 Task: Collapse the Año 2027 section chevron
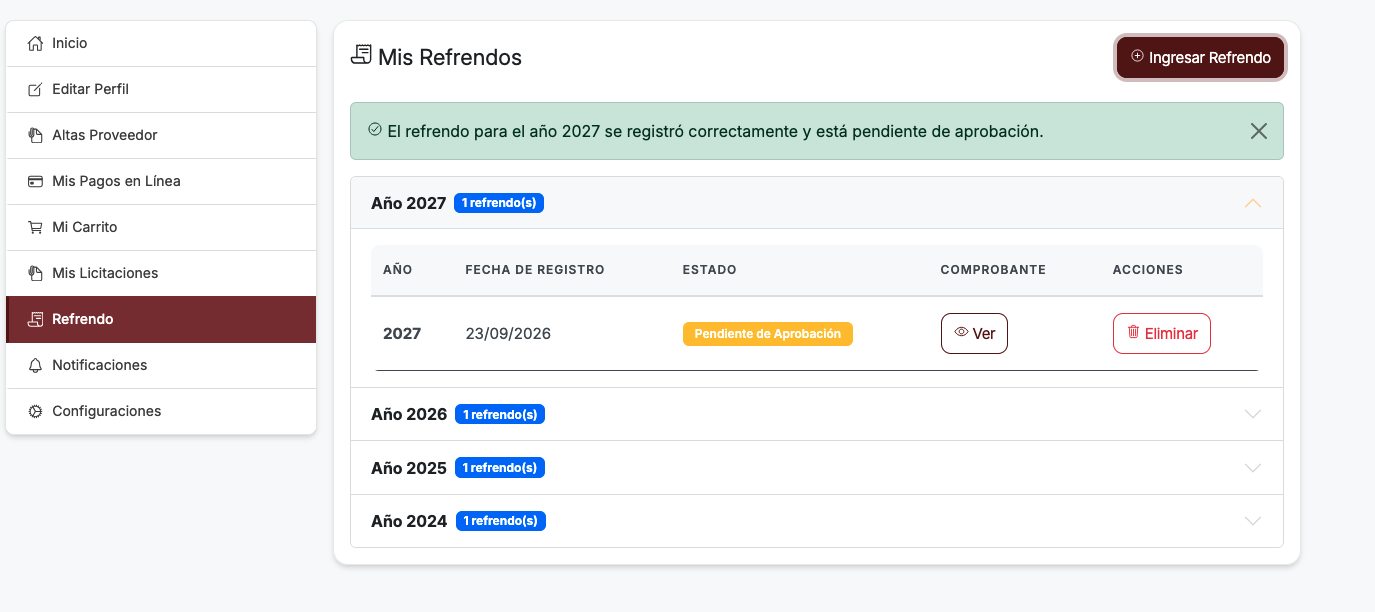pyautogui.click(x=1252, y=203)
